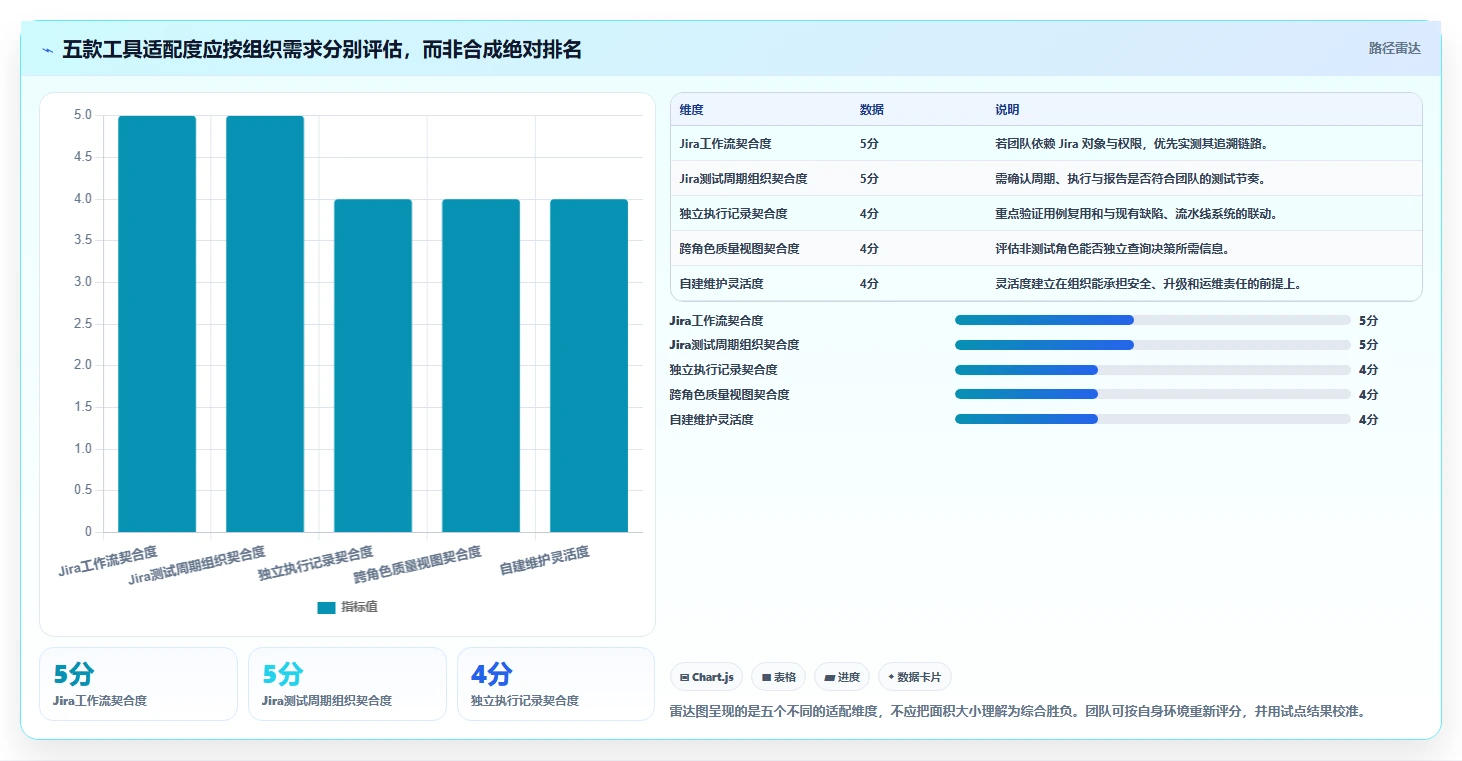Image resolution: width=1462 pixels, height=761 pixels.
Task: Click the 2.5 y-axis label
Action: (83, 324)
